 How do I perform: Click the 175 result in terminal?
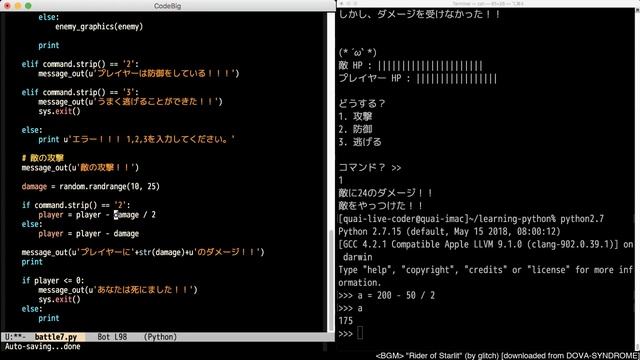(x=346, y=321)
